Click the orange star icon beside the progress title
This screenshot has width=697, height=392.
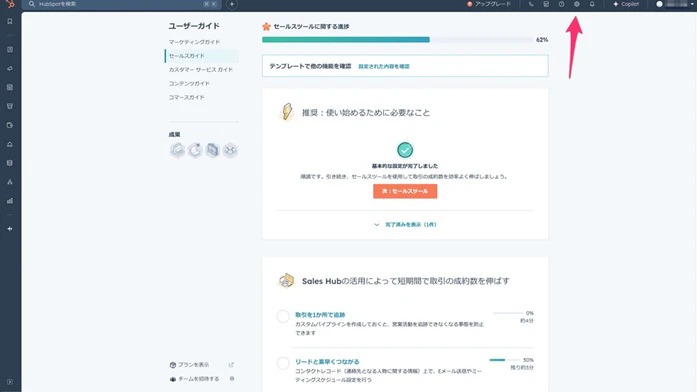pos(266,27)
